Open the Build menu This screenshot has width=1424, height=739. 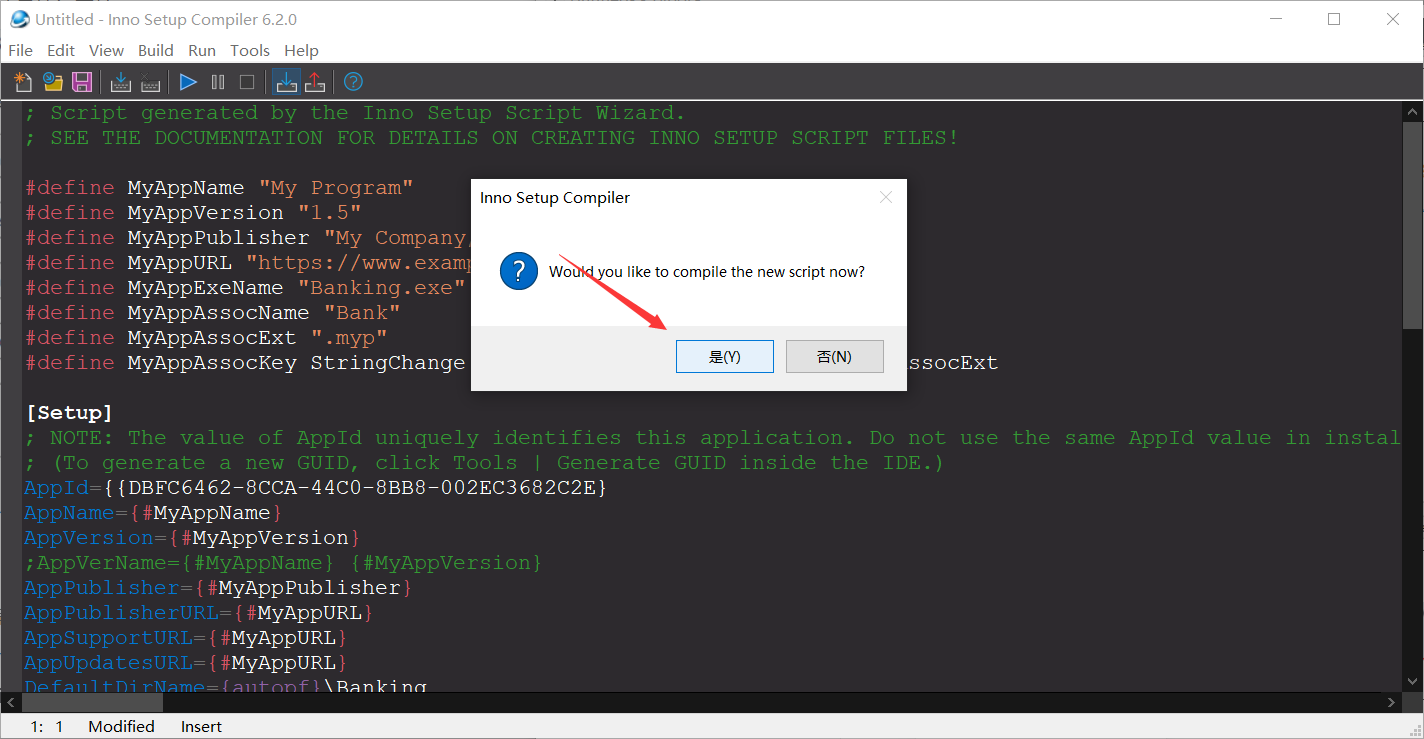tap(156, 50)
